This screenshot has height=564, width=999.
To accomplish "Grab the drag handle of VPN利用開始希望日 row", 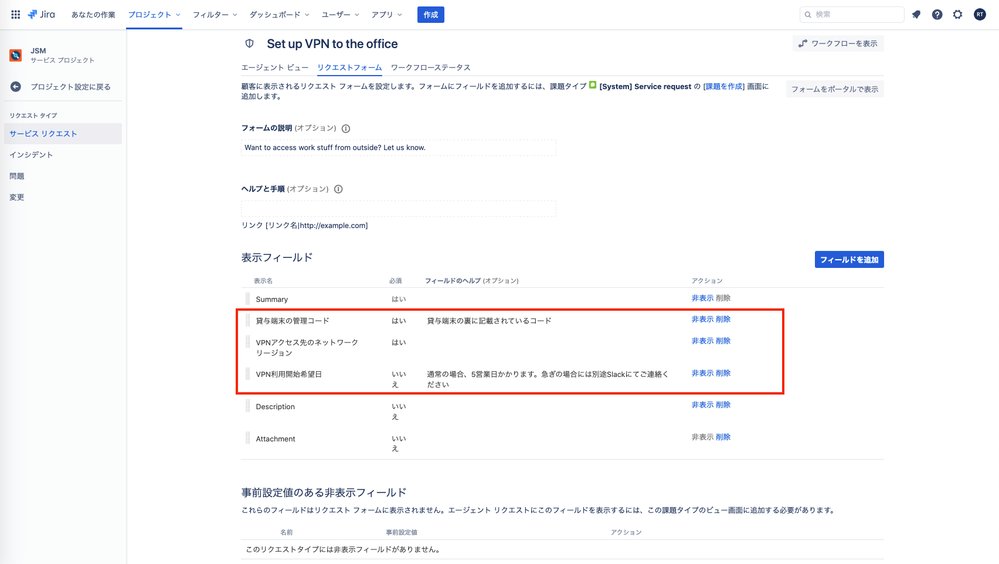I will tap(248, 374).
